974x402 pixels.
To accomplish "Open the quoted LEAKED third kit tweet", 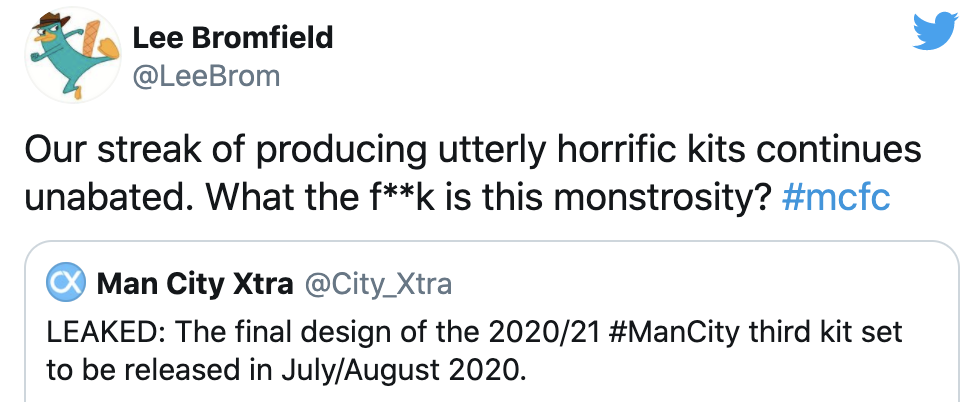I will 492,321.
